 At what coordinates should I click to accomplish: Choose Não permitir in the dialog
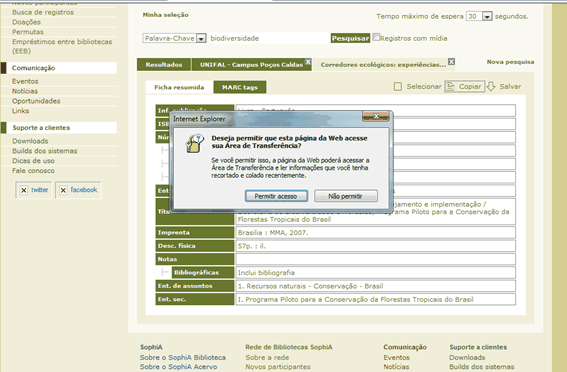click(346, 196)
